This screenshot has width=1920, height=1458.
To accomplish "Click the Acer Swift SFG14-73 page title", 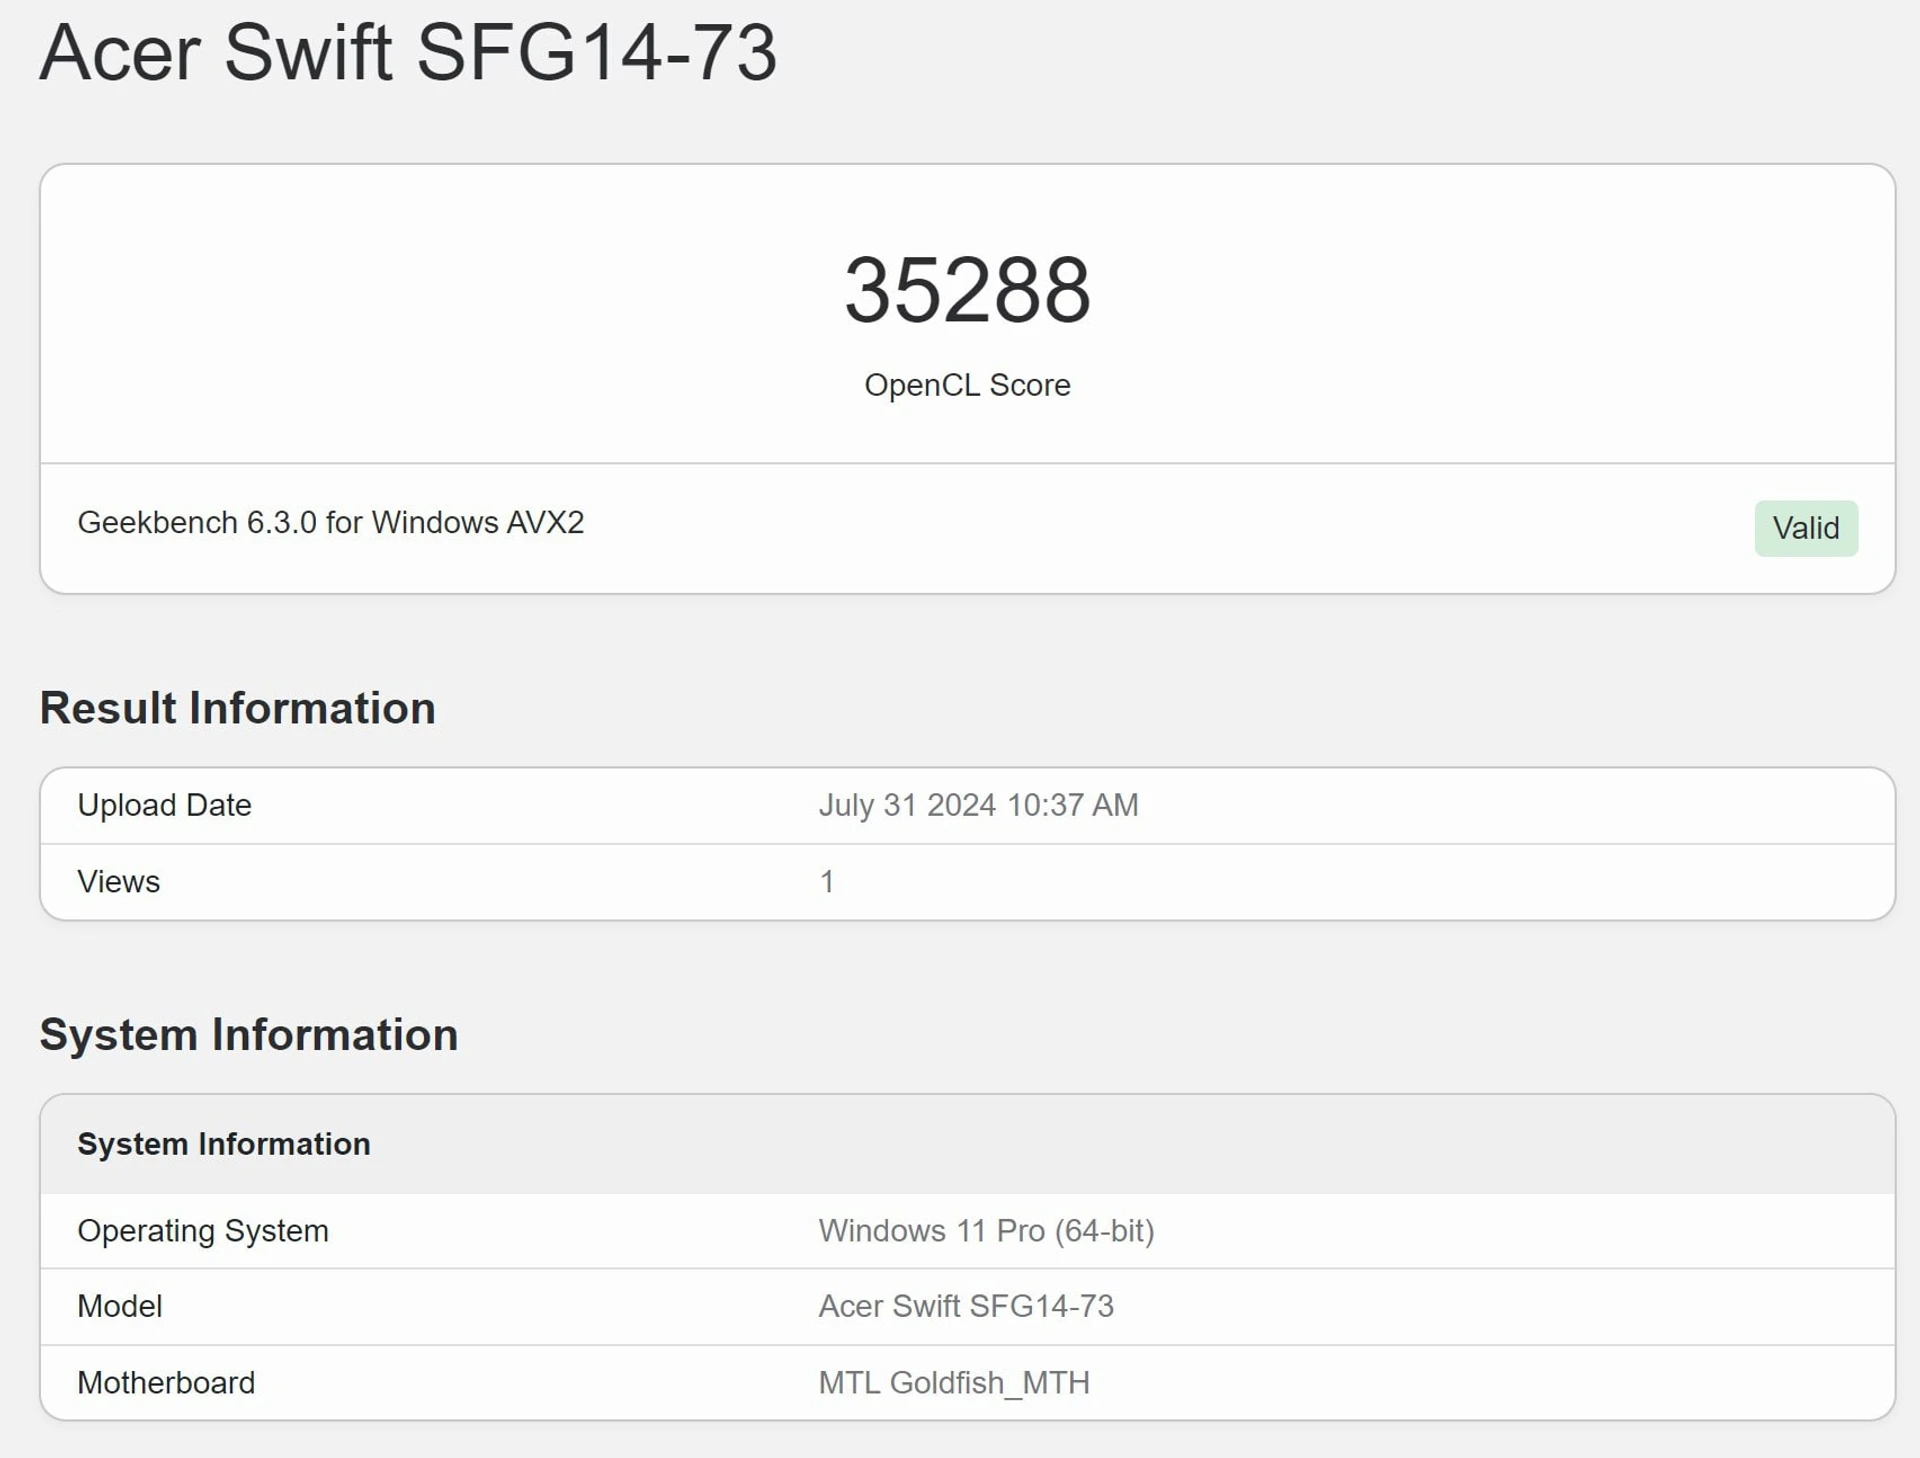I will click(x=408, y=52).
